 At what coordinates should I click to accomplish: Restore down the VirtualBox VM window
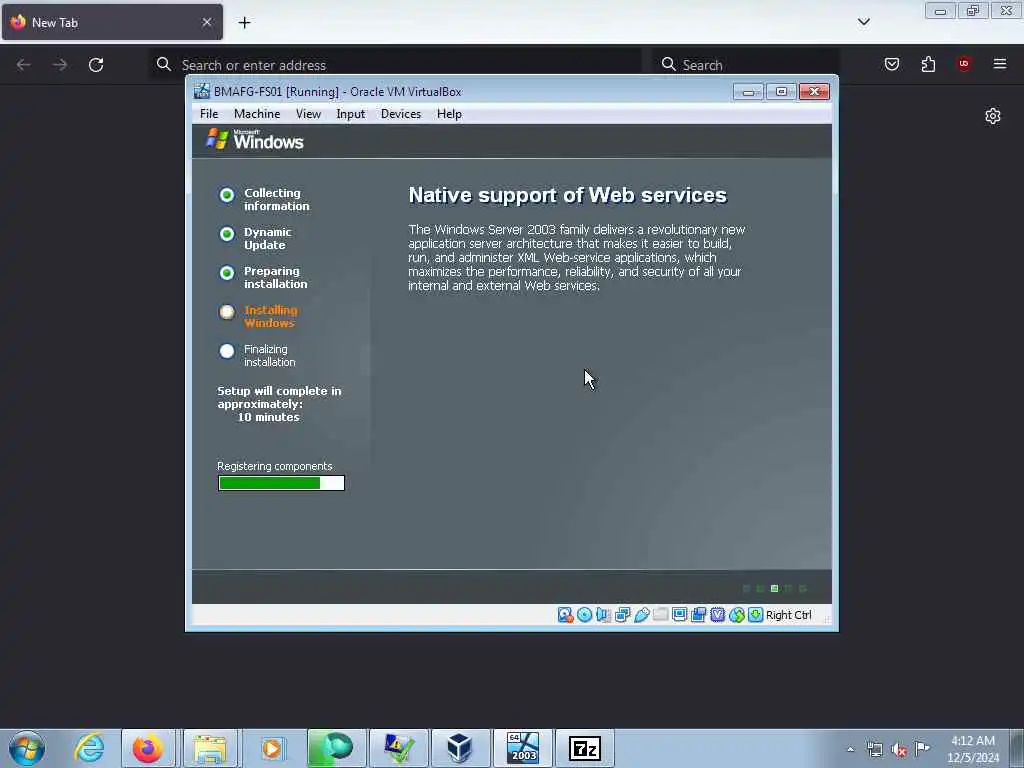coord(781,91)
